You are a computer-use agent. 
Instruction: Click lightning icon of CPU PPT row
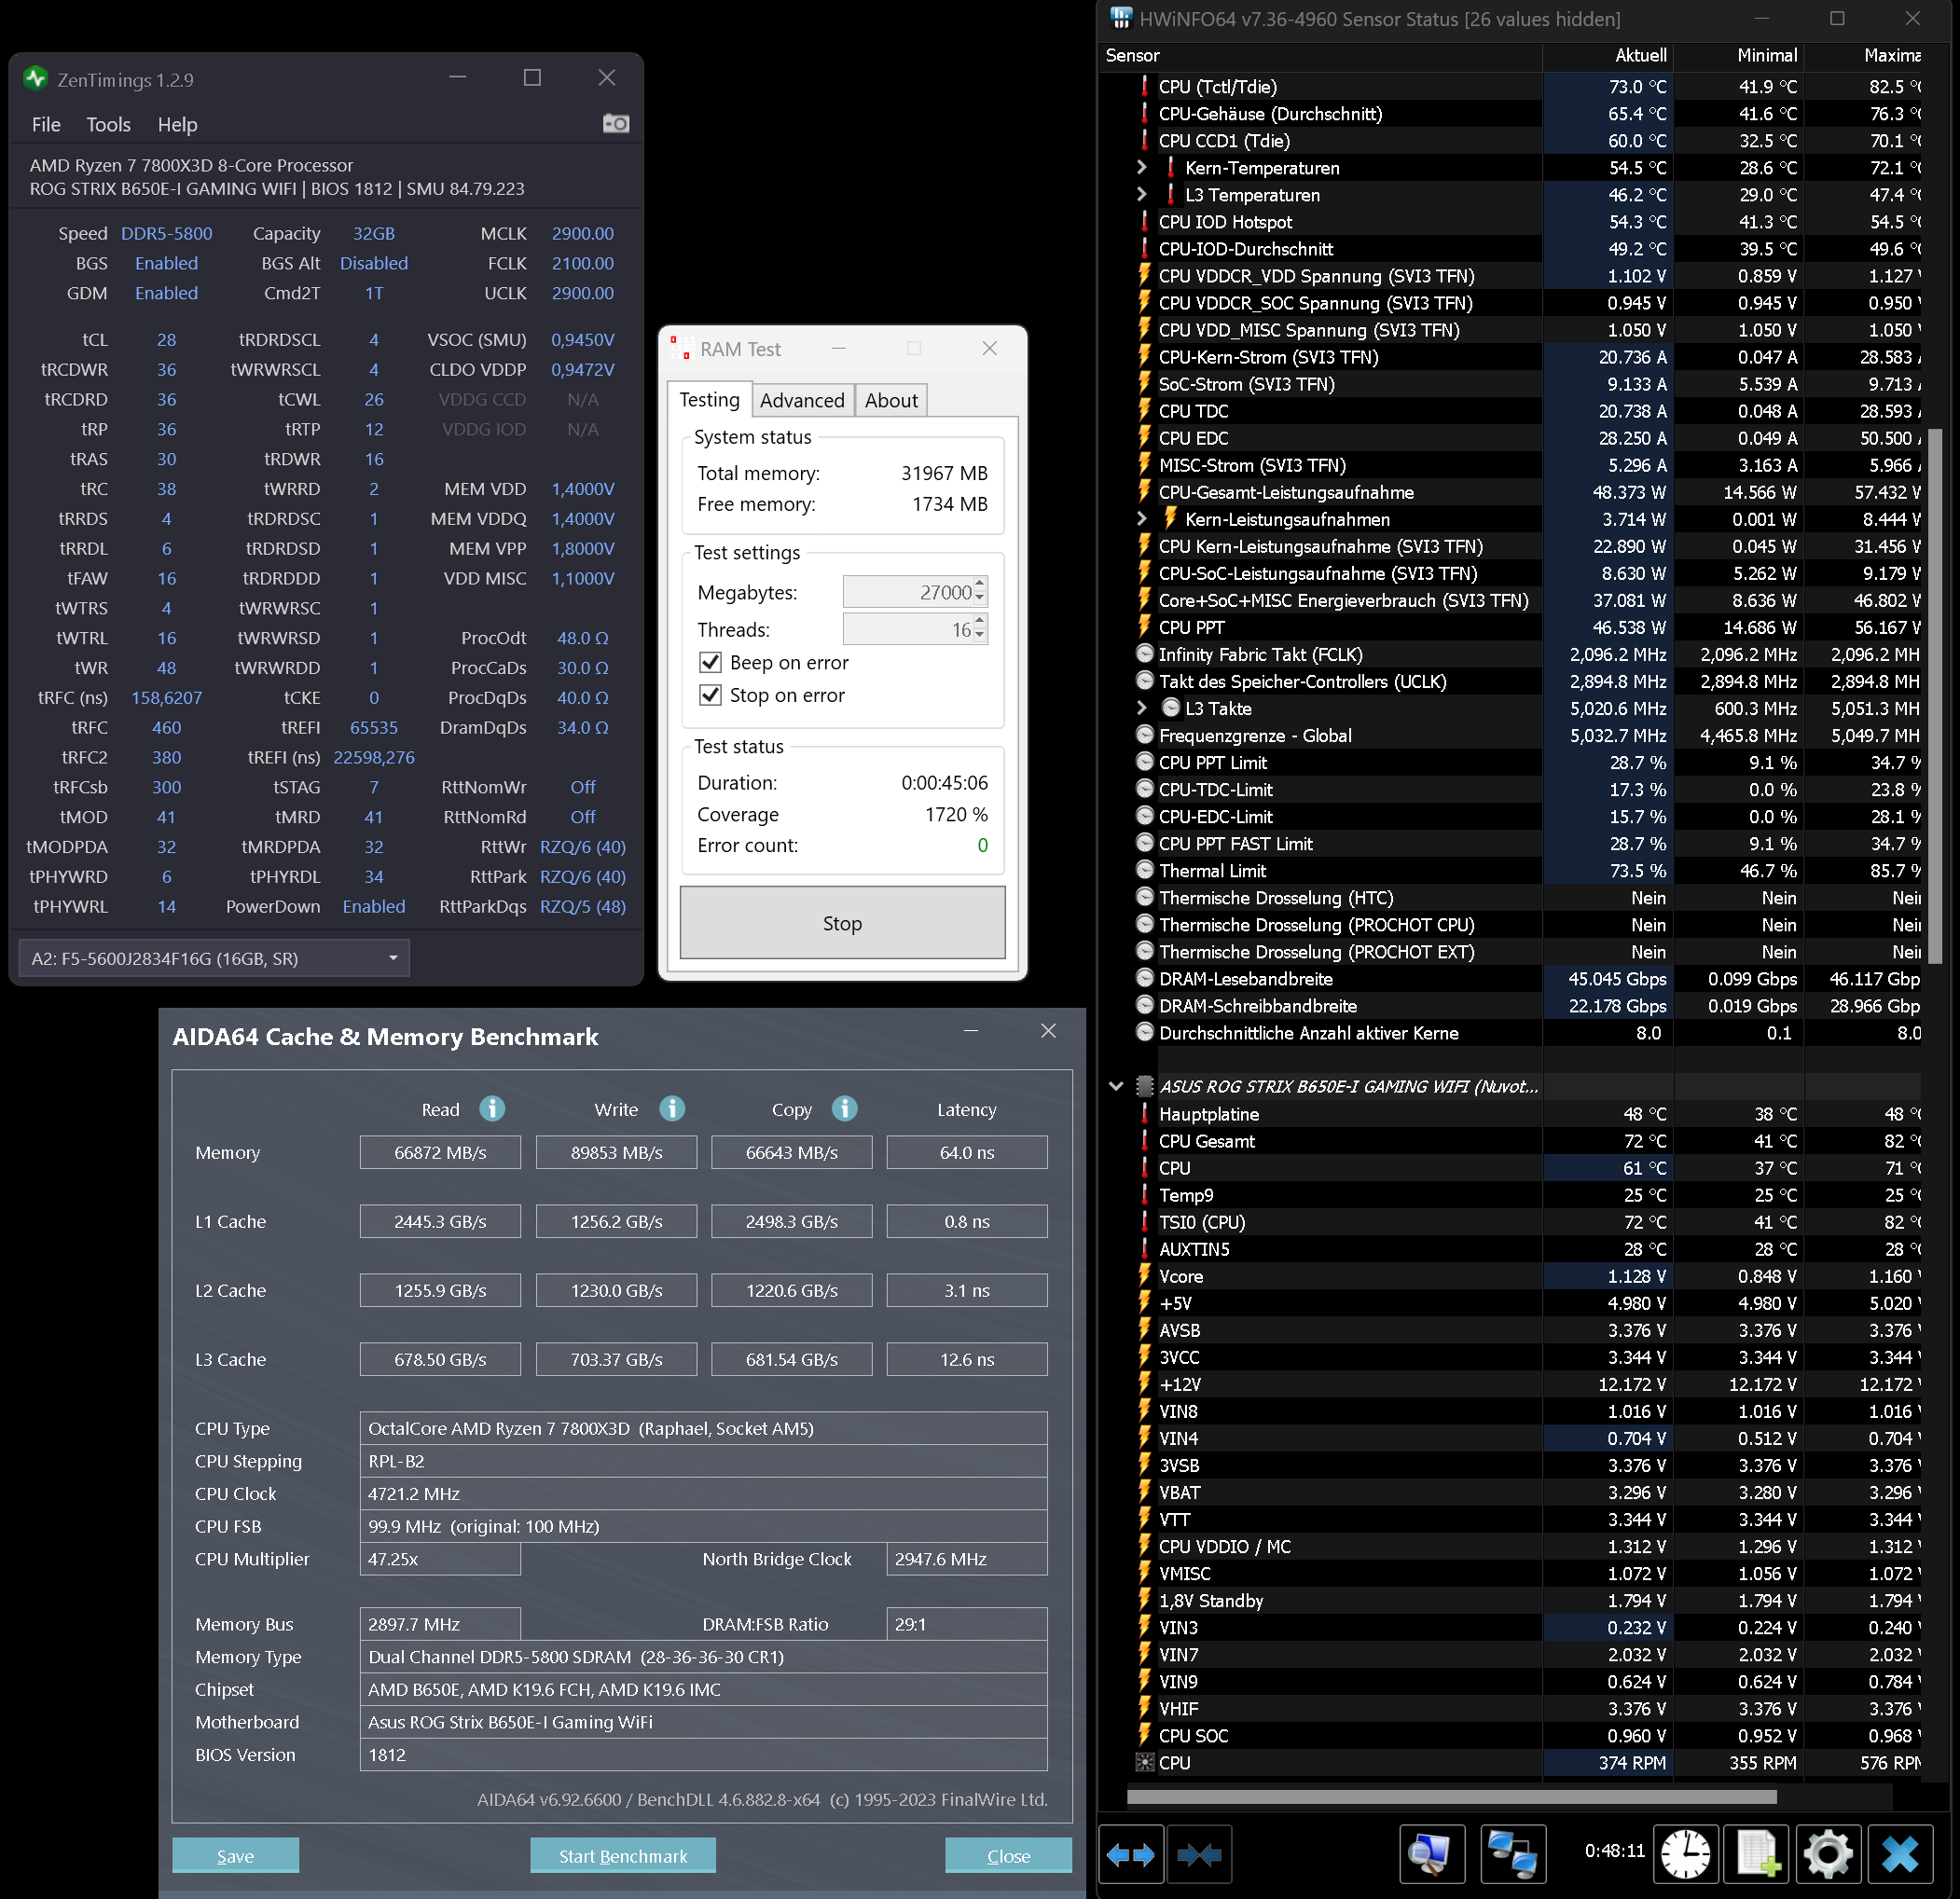coord(1145,627)
